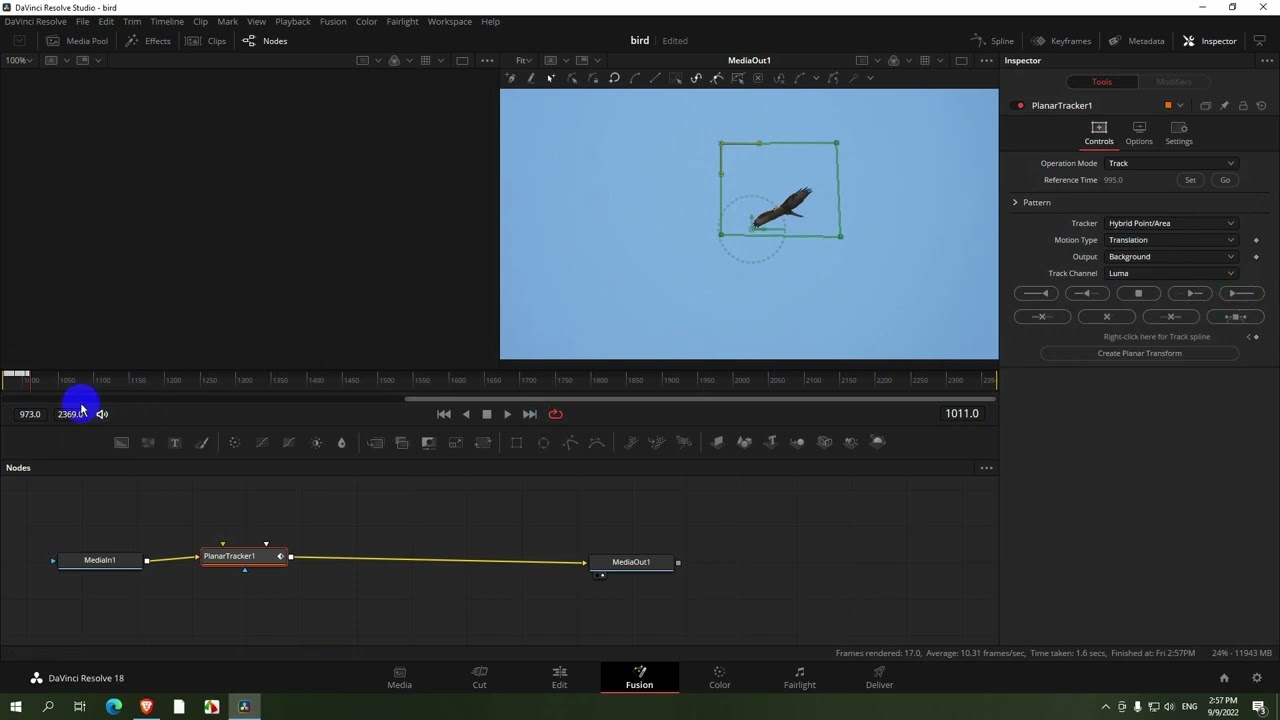Select the Paint brush tool in toolbar
The width and height of the screenshot is (1280, 720).
tap(202, 442)
